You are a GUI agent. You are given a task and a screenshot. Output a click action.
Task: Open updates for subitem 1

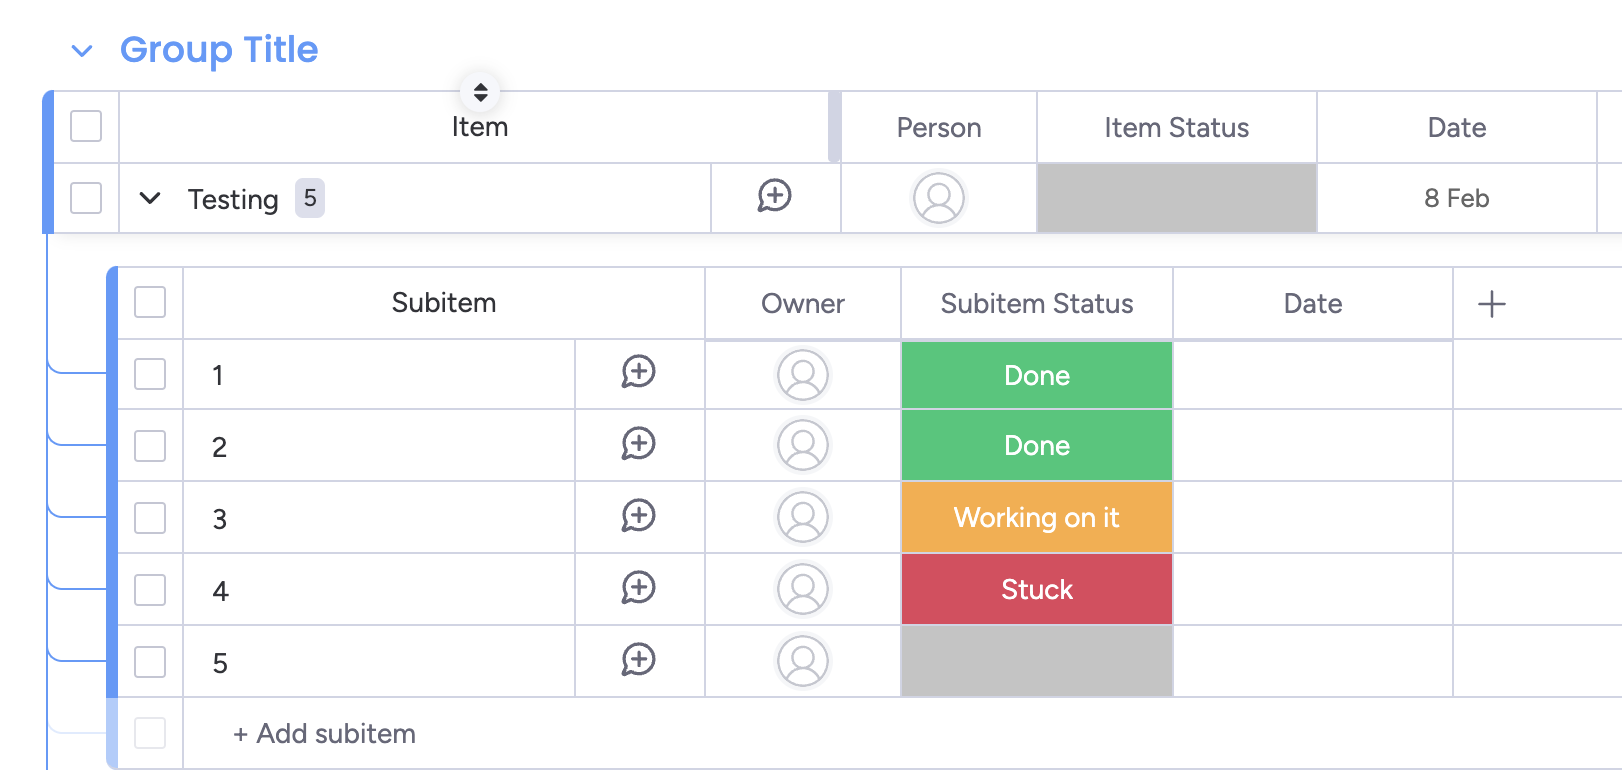[x=638, y=372]
